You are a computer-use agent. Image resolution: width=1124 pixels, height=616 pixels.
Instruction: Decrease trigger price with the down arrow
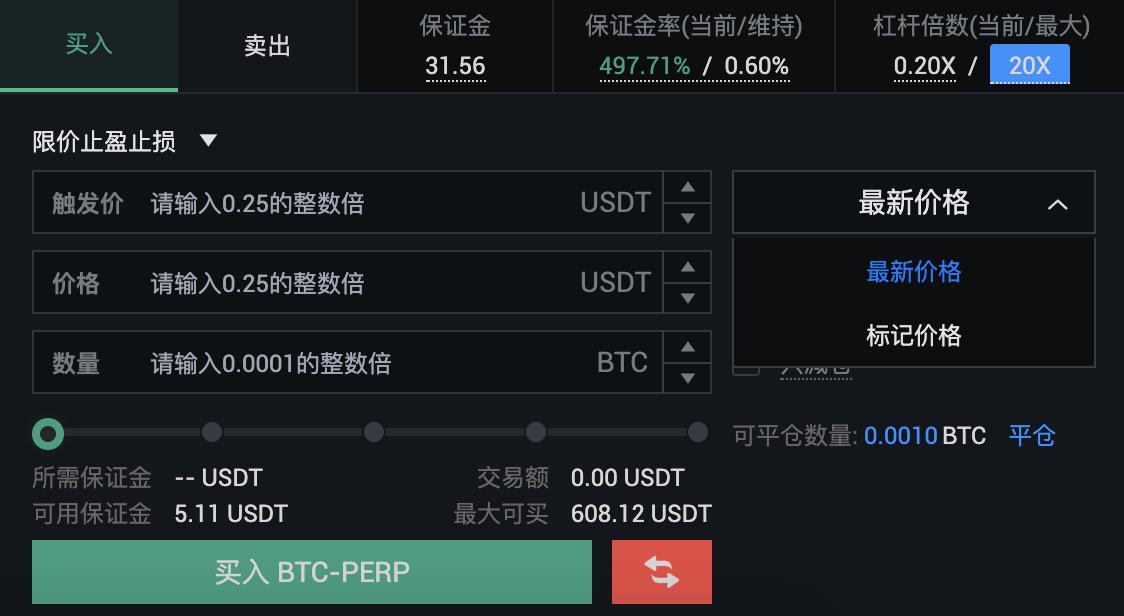[687, 217]
